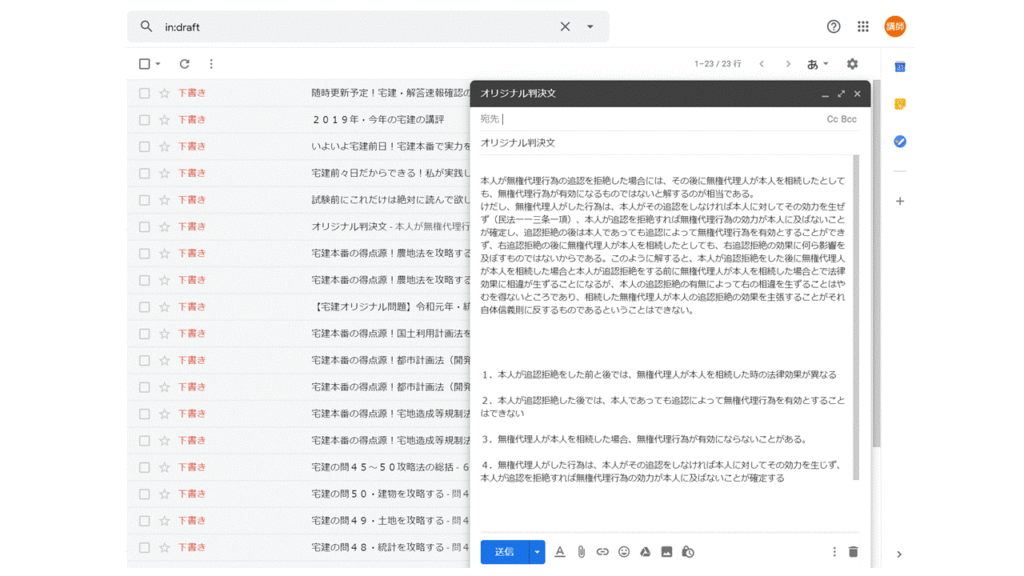Check the box for 宅建の問４９・土地を攻略する
This screenshot has height=576, width=1024.
pyautogui.click(x=144, y=521)
